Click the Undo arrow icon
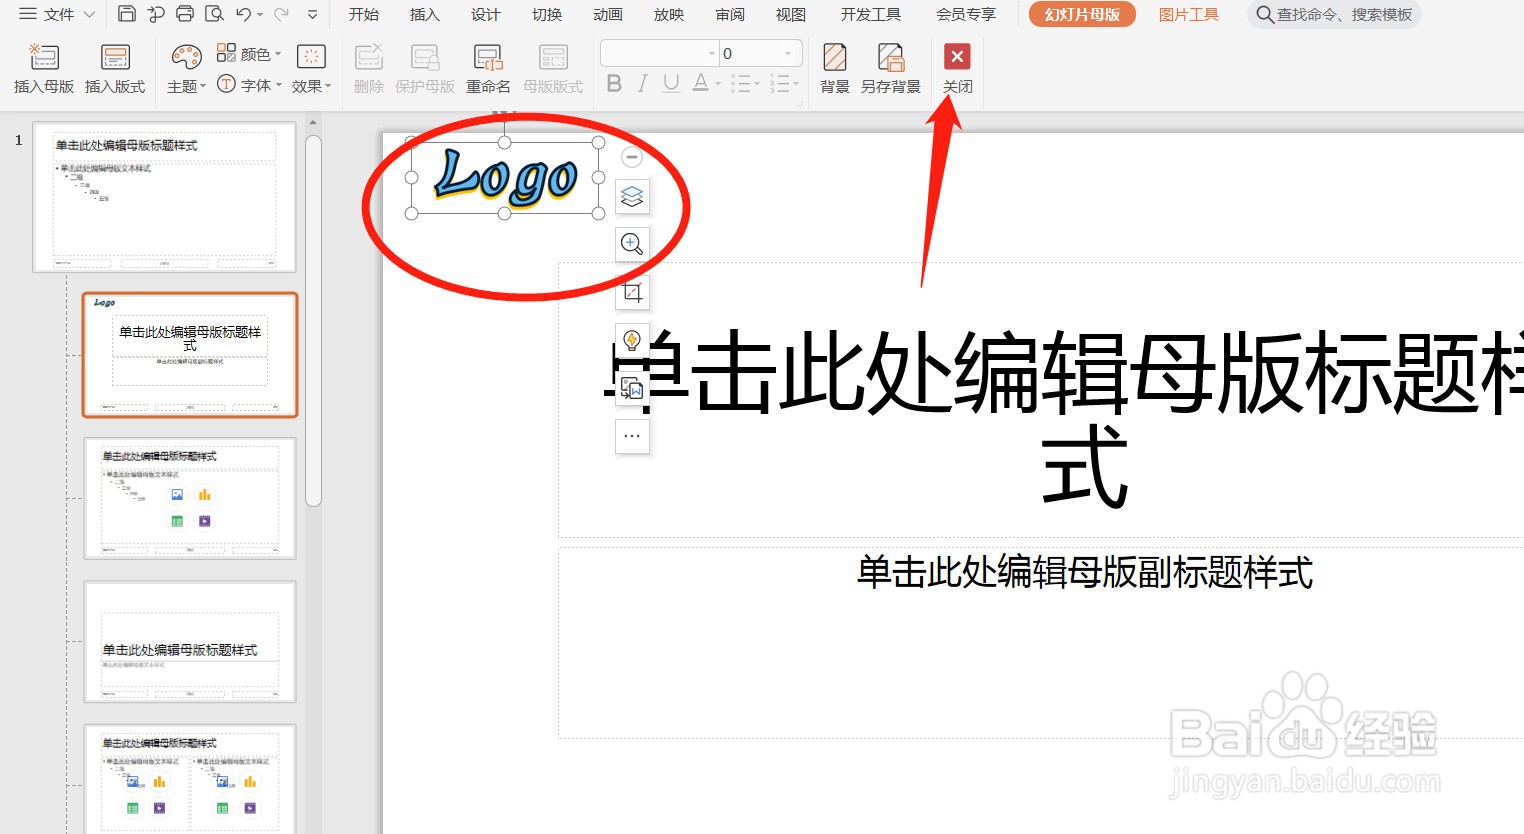Image resolution: width=1524 pixels, height=834 pixels. pos(243,14)
